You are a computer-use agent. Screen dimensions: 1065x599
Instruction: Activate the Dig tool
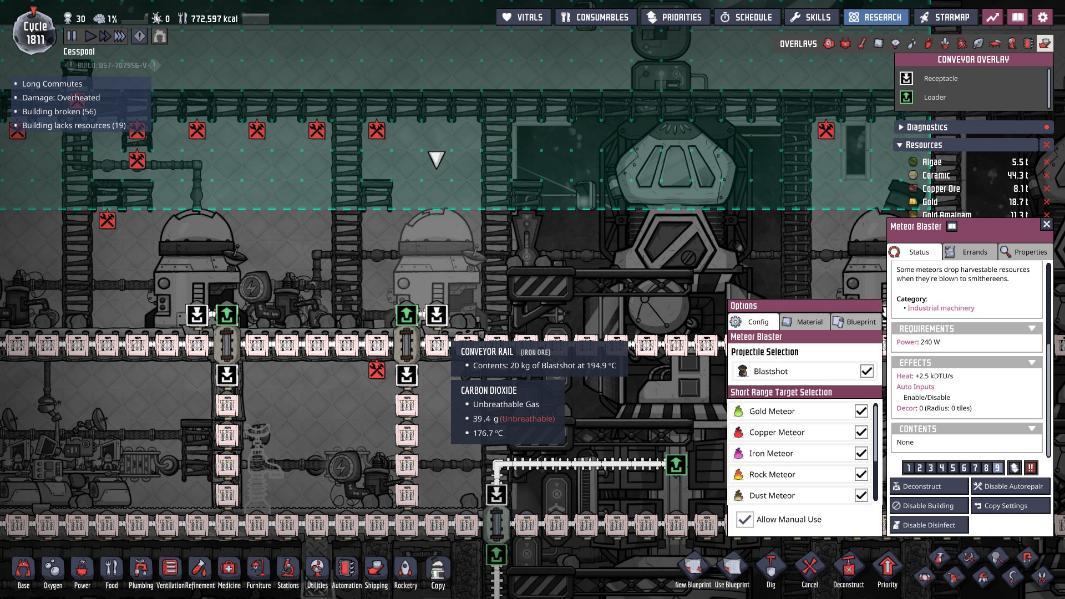pyautogui.click(x=770, y=569)
